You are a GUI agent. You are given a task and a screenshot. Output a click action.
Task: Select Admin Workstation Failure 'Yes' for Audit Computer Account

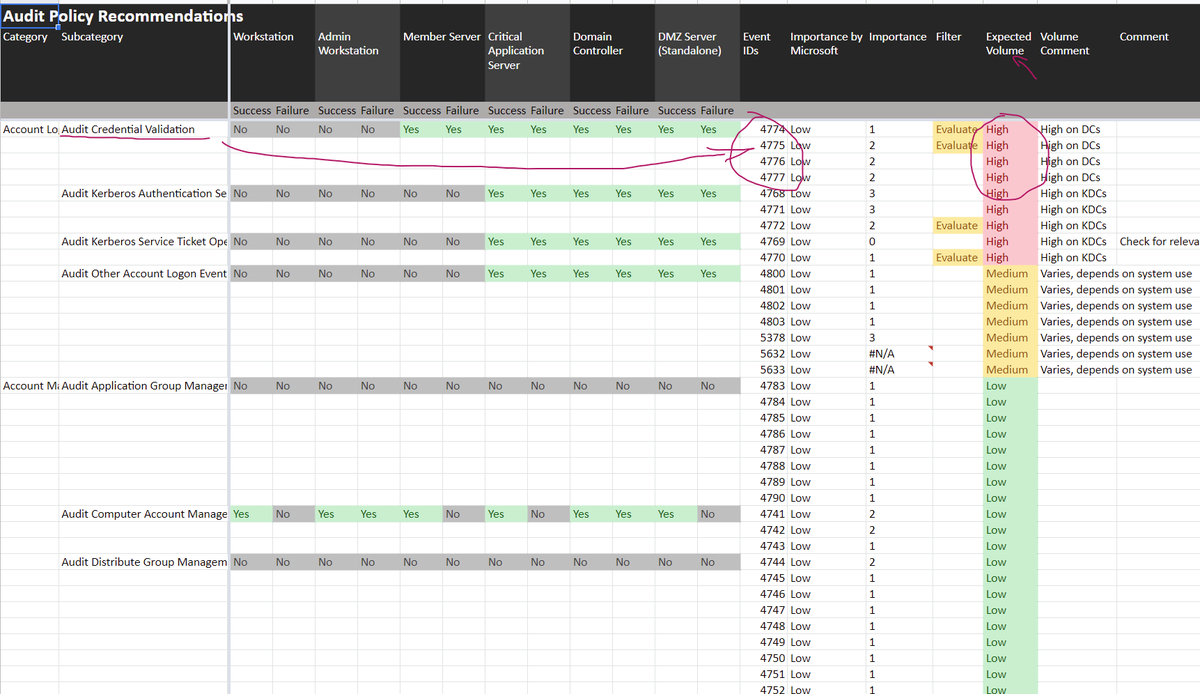[377, 513]
